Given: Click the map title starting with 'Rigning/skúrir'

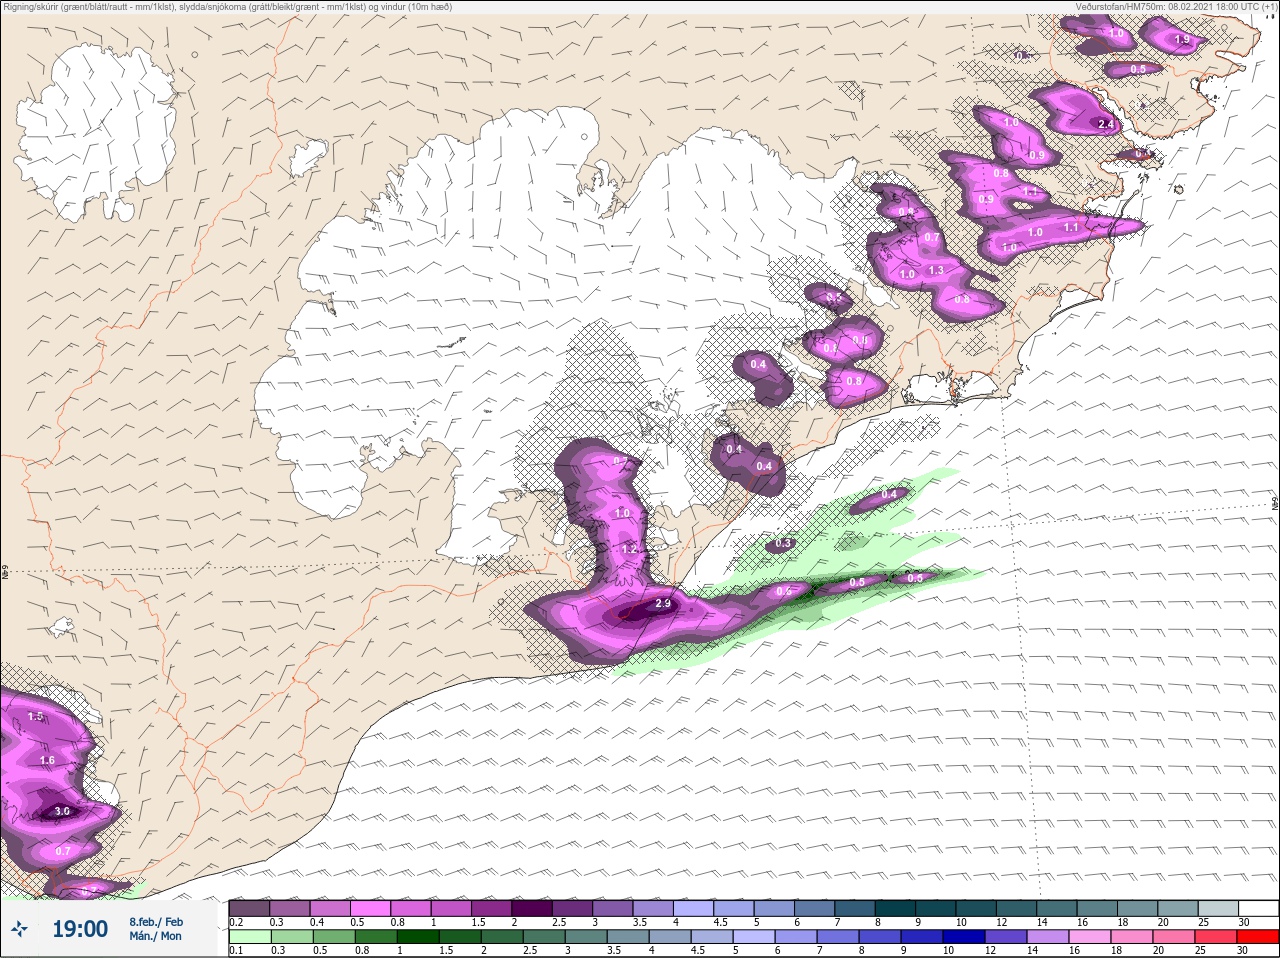Looking at the screenshot, I should (x=227, y=7).
